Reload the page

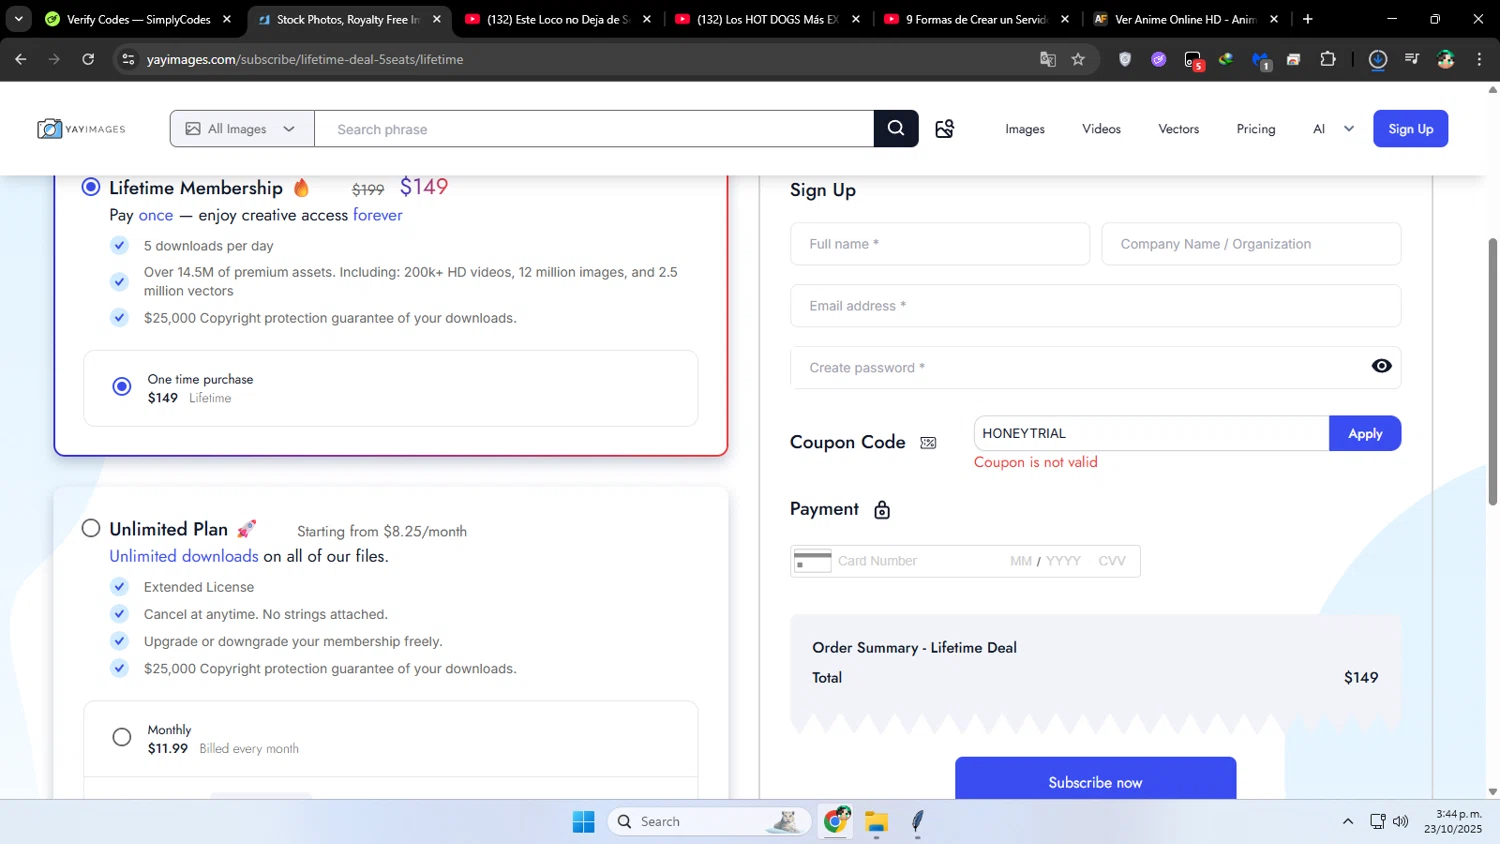click(x=88, y=59)
